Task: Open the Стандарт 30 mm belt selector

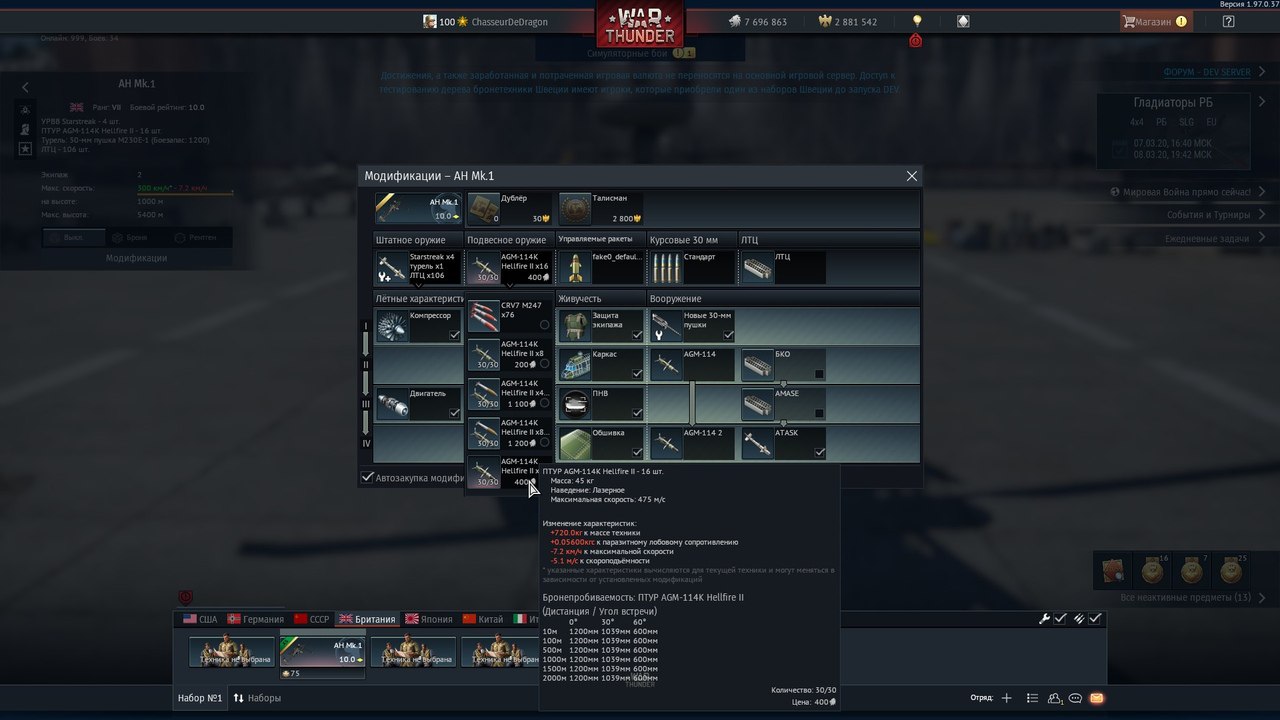Action: [x=692, y=268]
